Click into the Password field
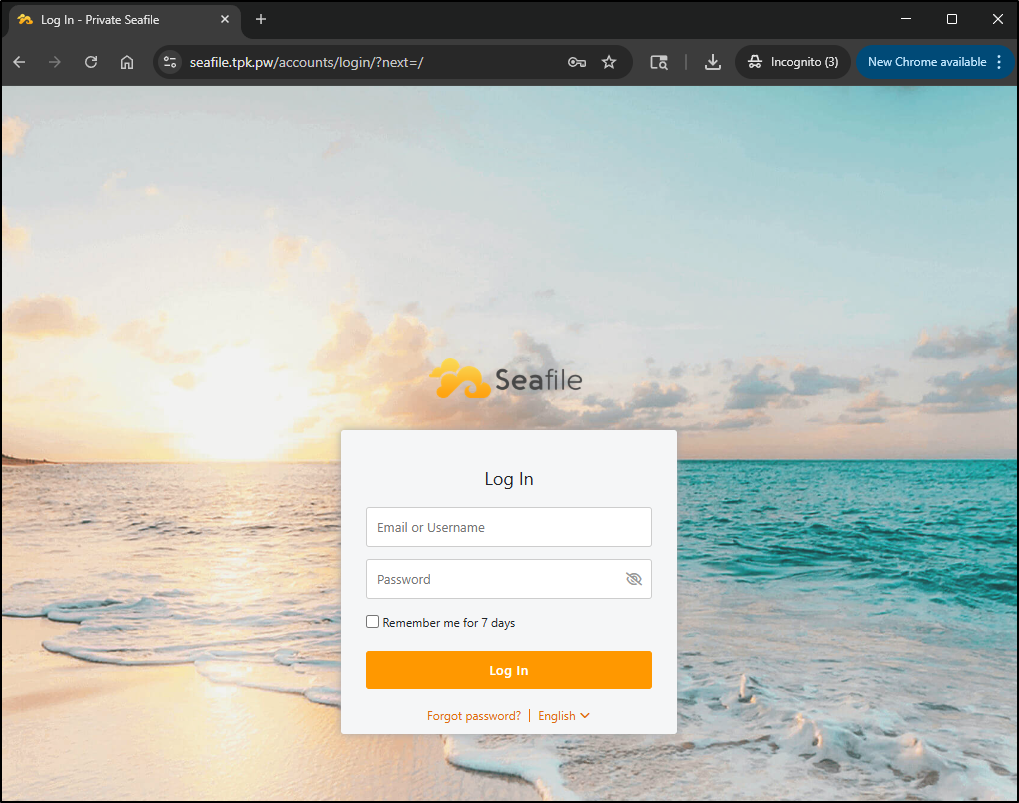 [x=495, y=579]
